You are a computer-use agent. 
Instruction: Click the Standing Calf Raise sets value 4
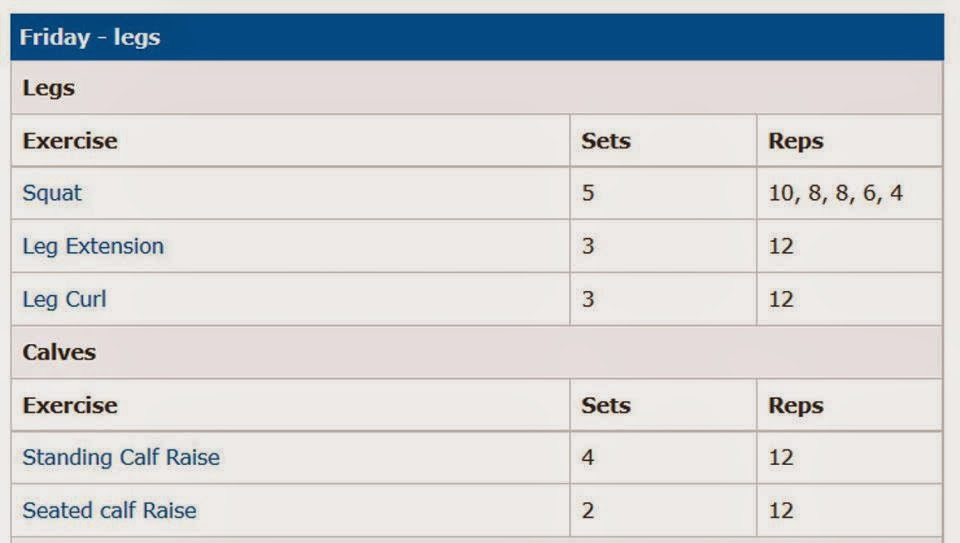click(x=588, y=457)
